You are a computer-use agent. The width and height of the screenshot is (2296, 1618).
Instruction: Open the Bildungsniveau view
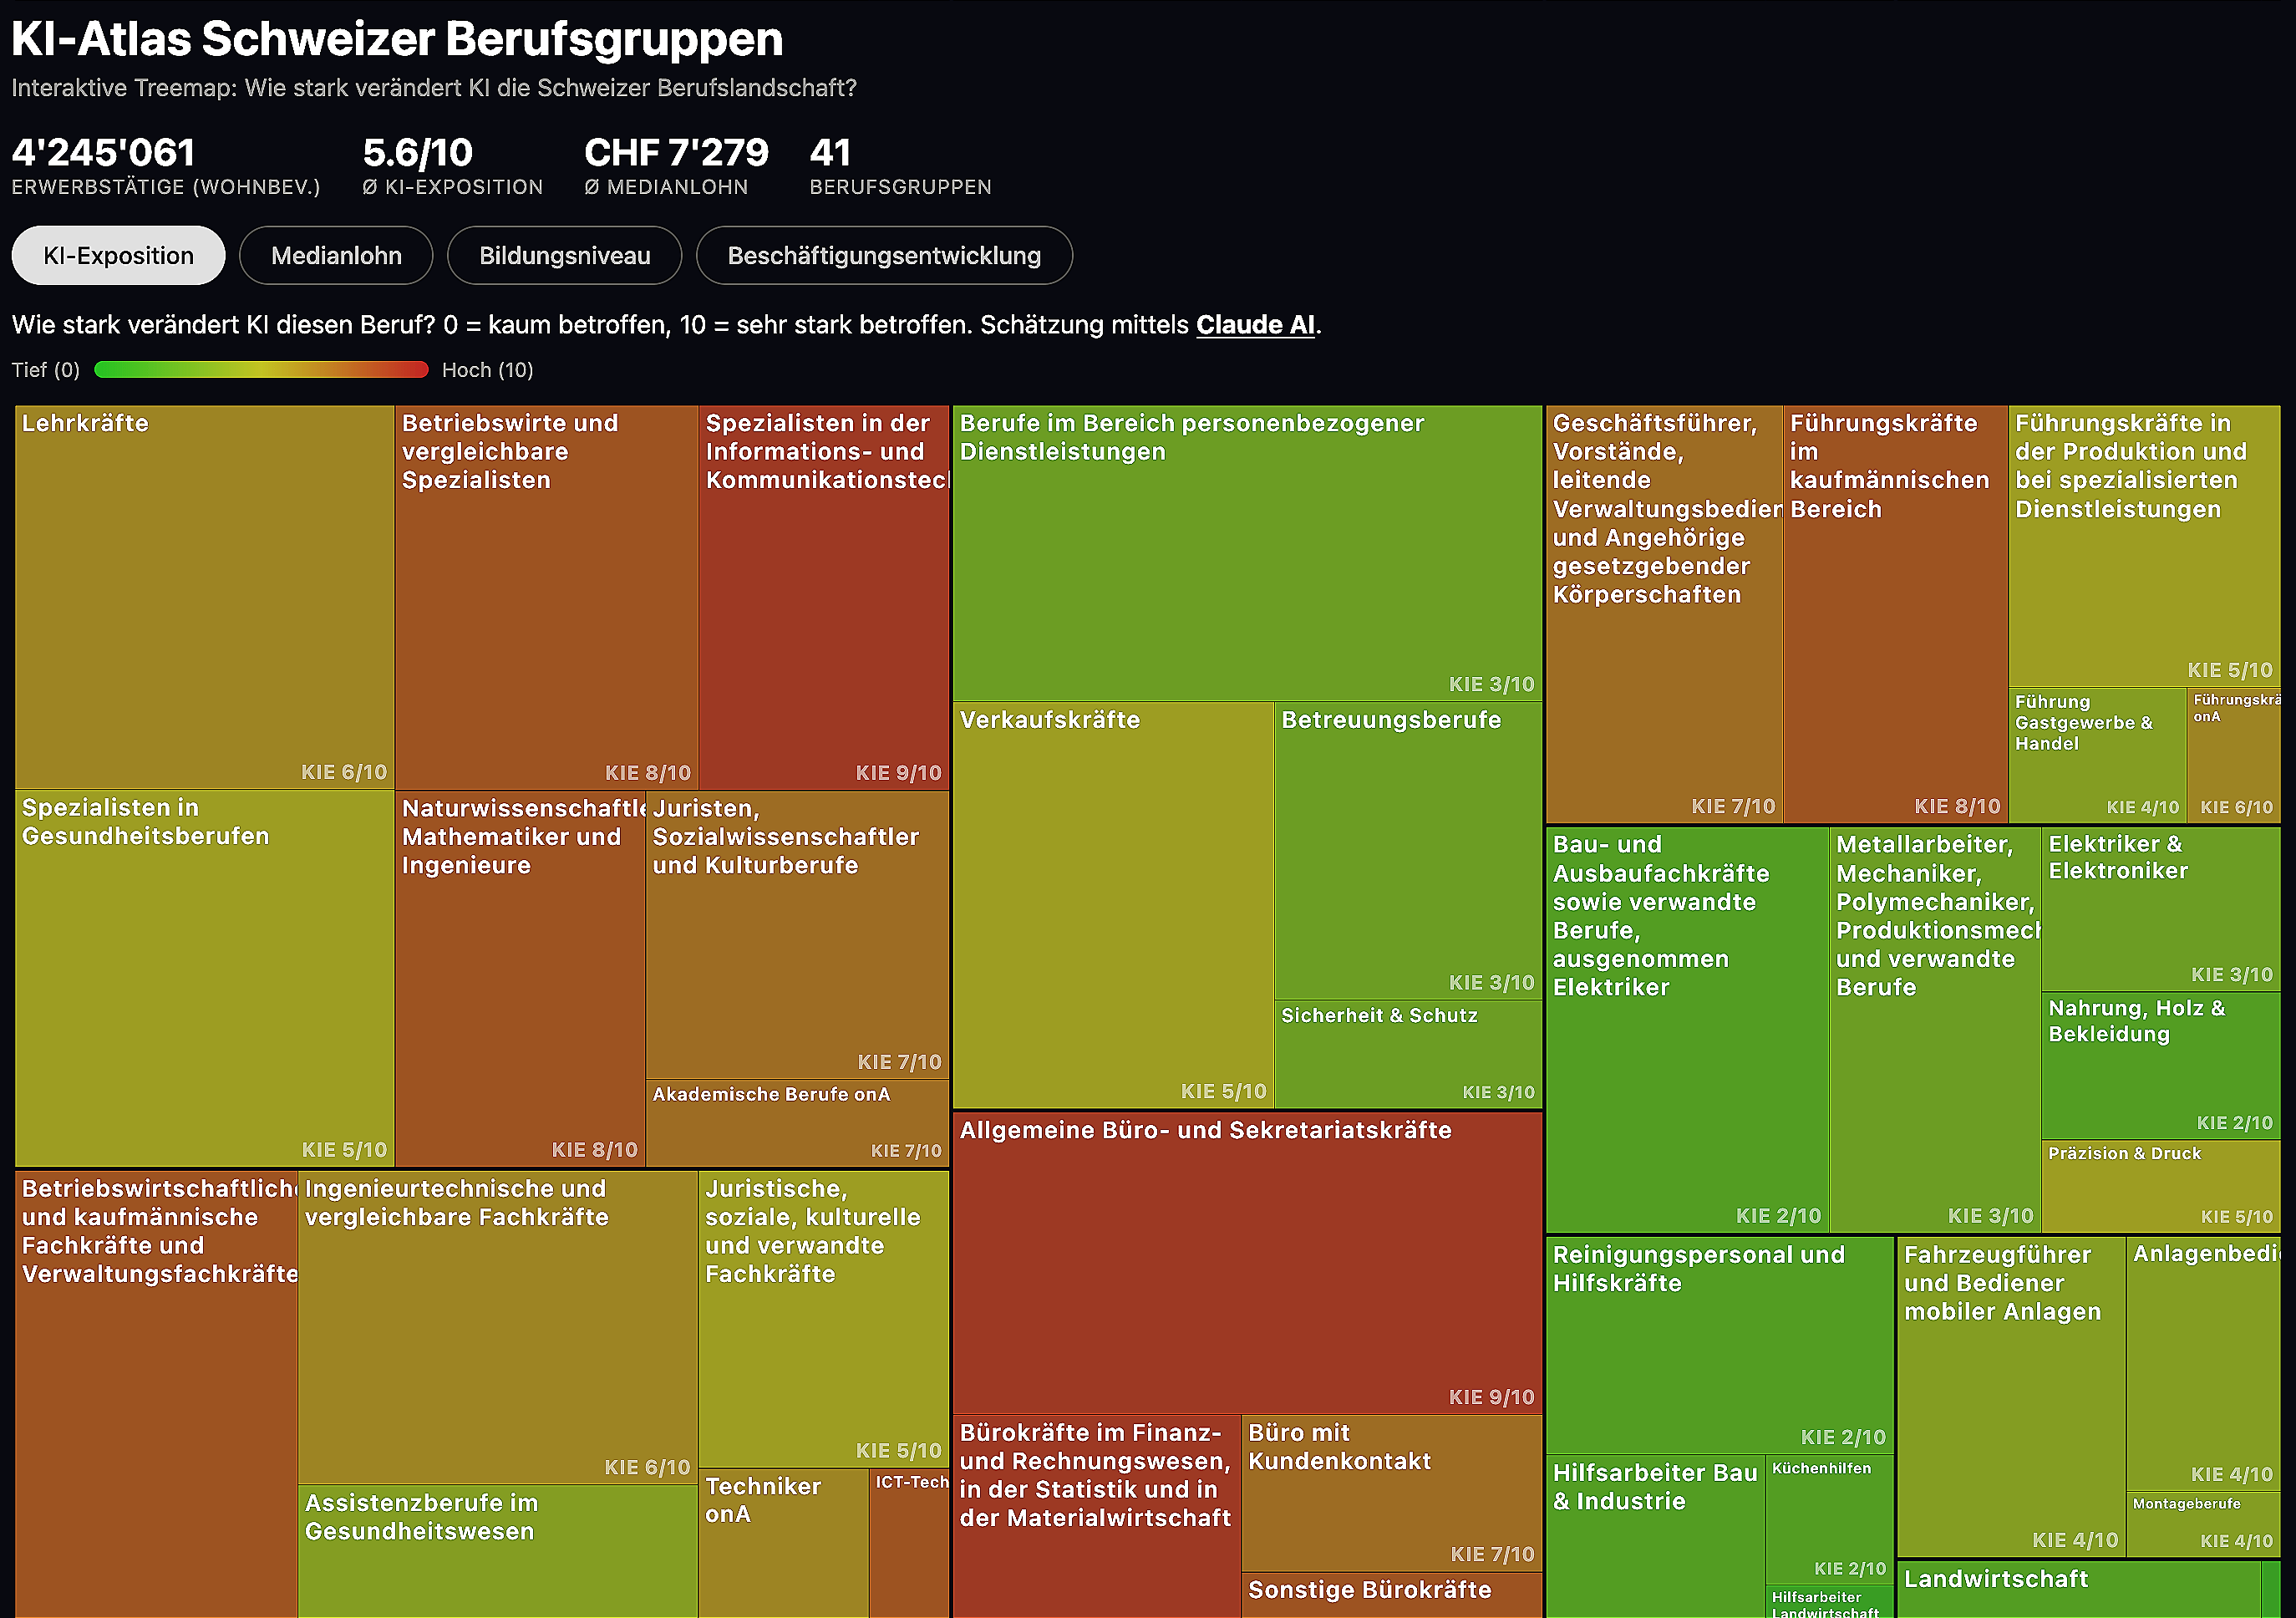click(564, 256)
